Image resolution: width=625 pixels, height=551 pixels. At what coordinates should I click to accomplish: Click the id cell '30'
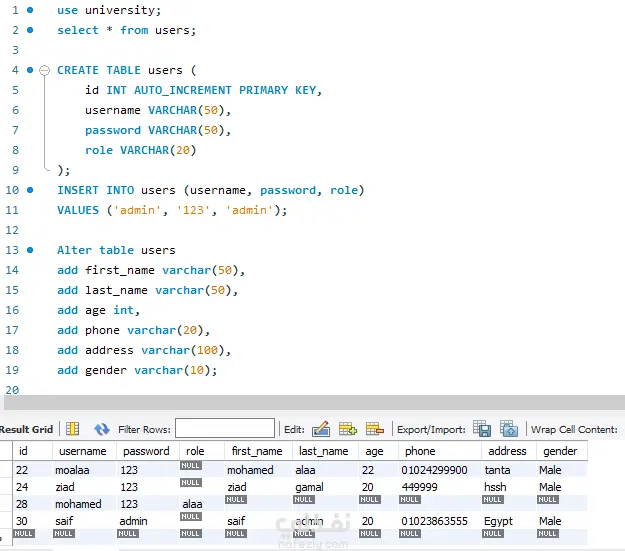[x=32, y=521]
